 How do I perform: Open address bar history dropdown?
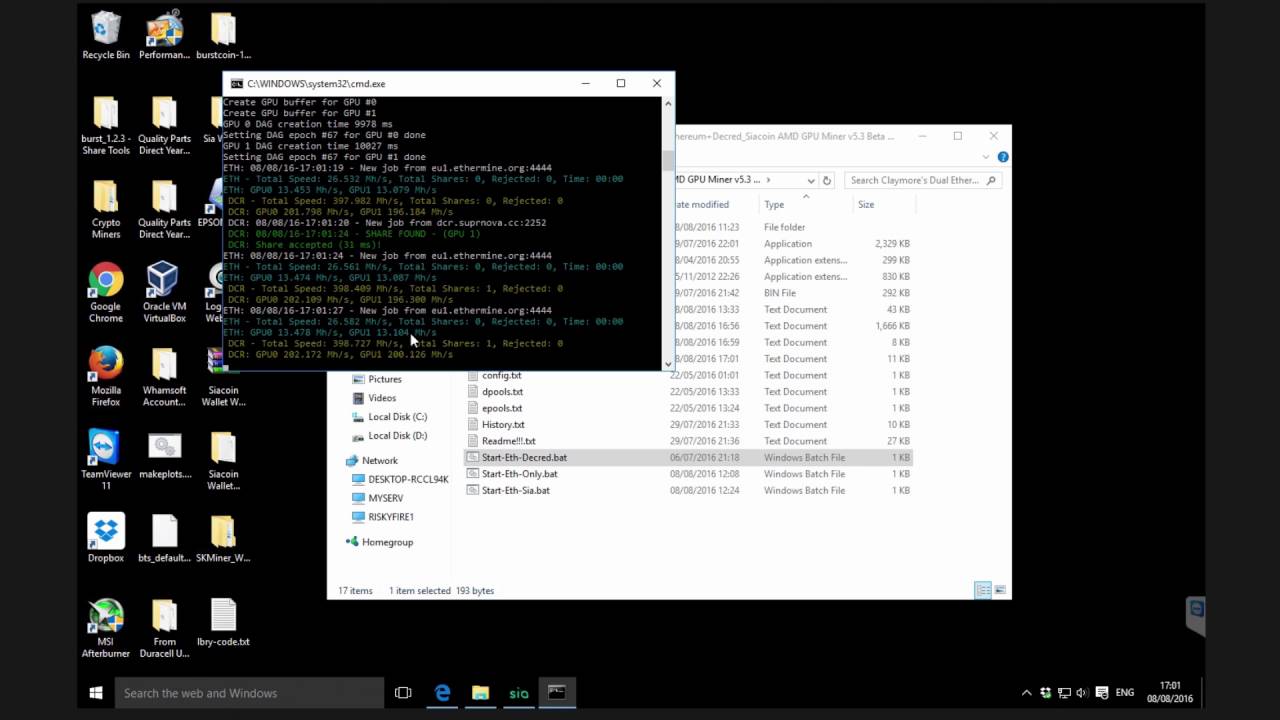pos(810,180)
